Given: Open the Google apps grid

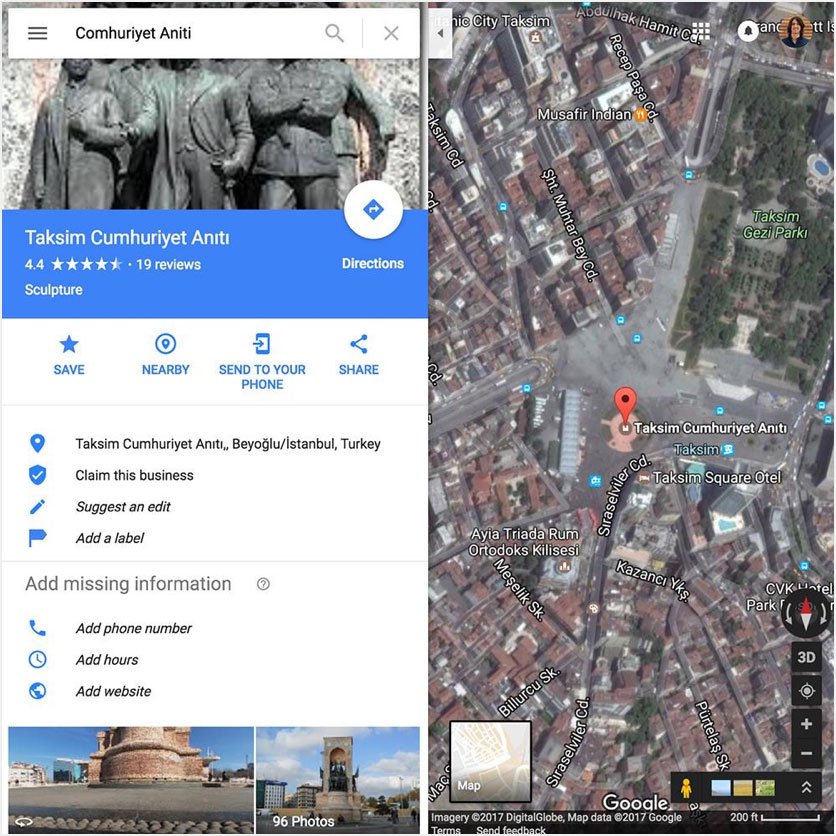Looking at the screenshot, I should (x=701, y=31).
